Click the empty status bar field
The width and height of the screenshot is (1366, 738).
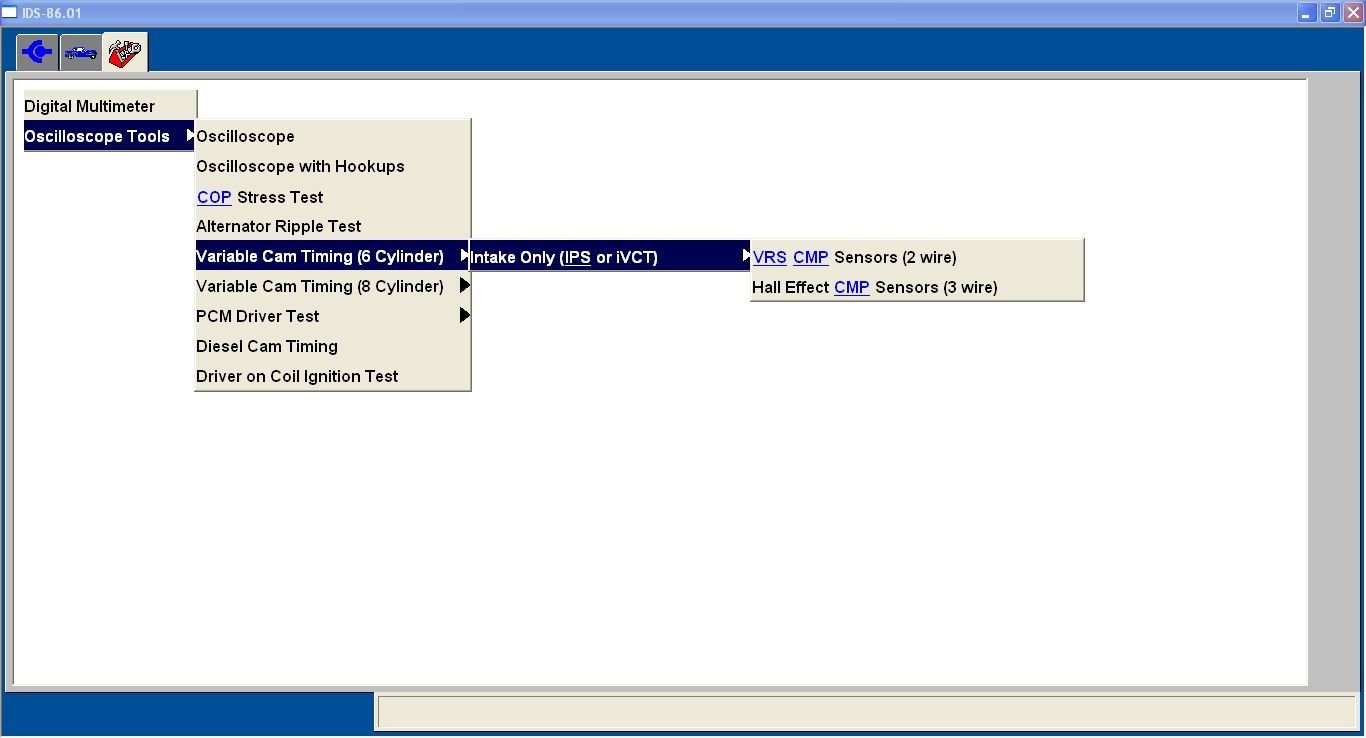click(865, 712)
